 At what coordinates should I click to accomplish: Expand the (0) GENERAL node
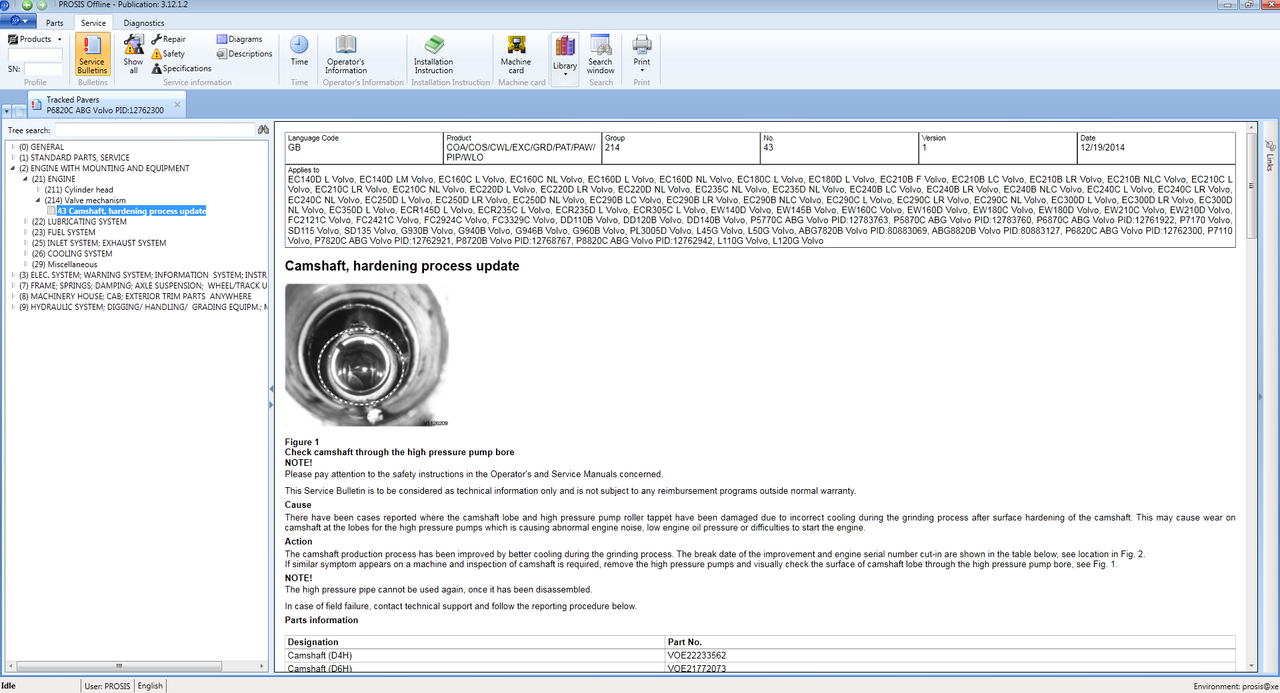coord(13,147)
